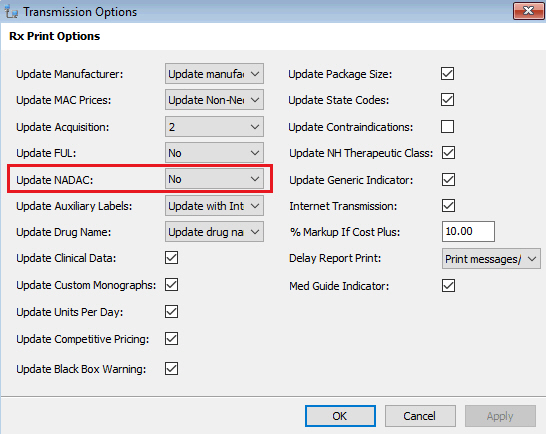Open the Delay Report Print dropdown
Image resolution: width=546 pixels, height=434 pixels.
coord(491,258)
